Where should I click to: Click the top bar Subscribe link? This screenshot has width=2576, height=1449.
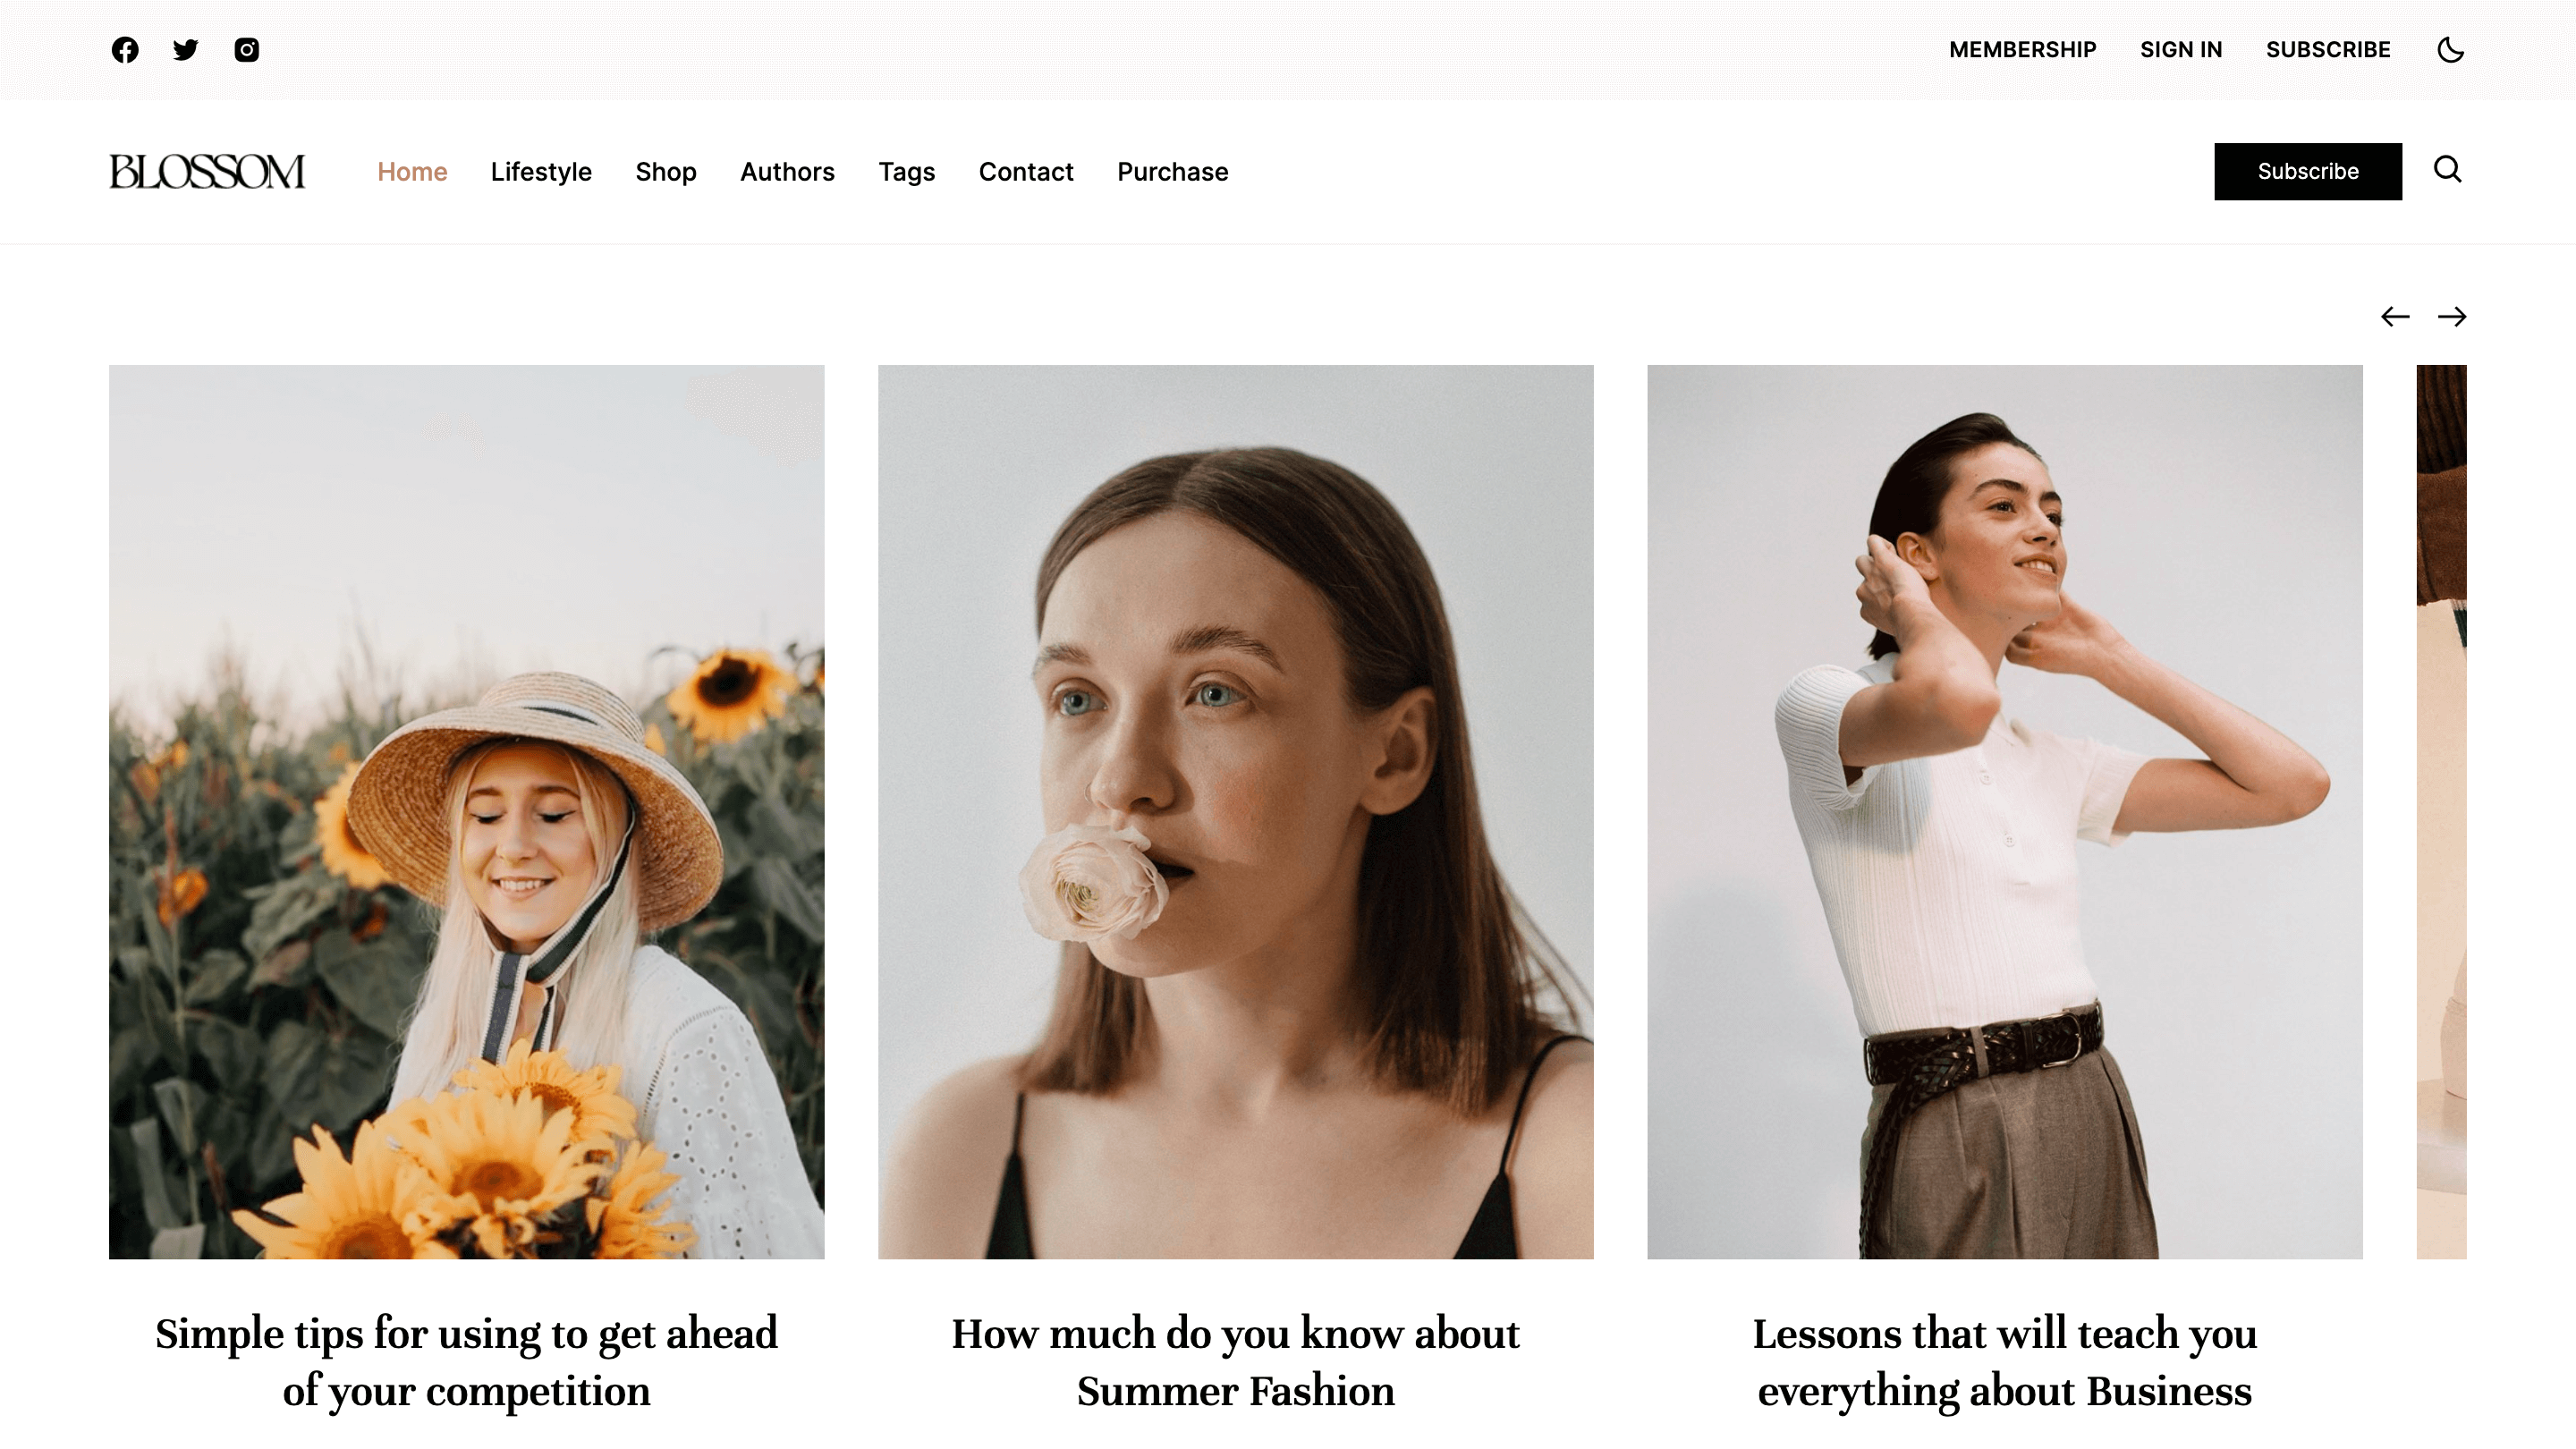coord(2328,50)
